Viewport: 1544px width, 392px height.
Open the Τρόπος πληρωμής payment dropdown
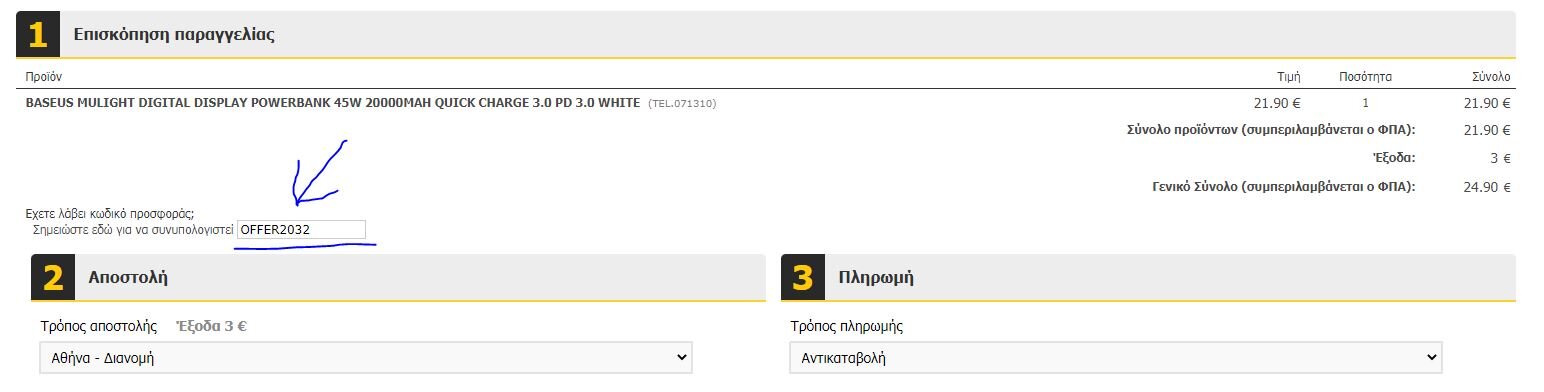click(x=1116, y=357)
